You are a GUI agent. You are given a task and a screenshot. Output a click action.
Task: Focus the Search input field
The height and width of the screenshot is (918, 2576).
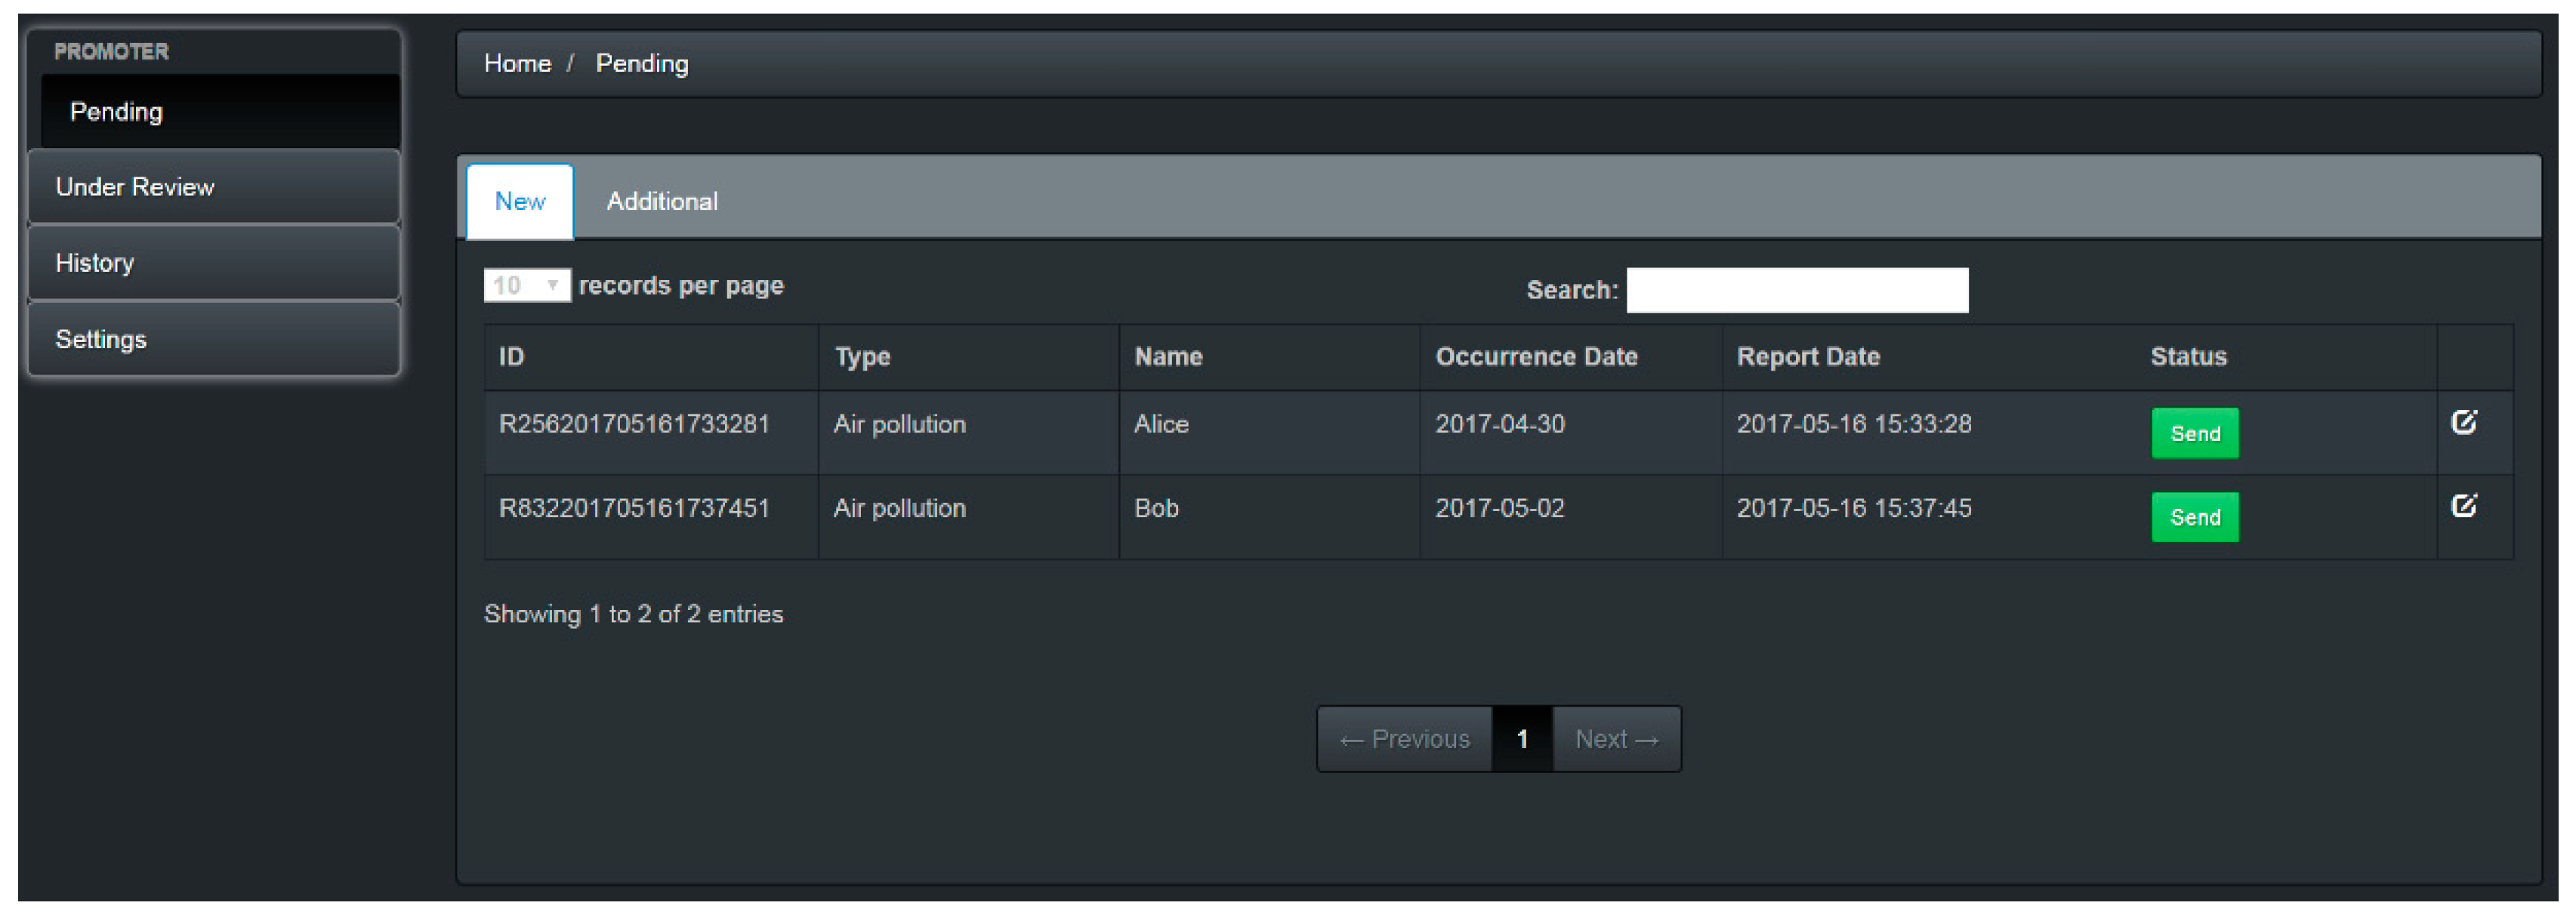[1796, 290]
